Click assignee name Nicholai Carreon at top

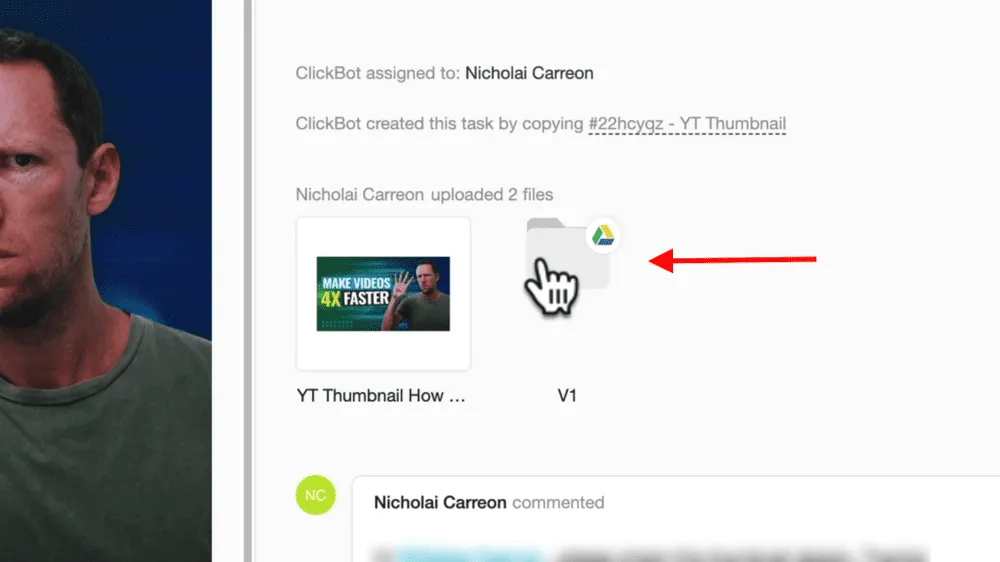click(529, 73)
